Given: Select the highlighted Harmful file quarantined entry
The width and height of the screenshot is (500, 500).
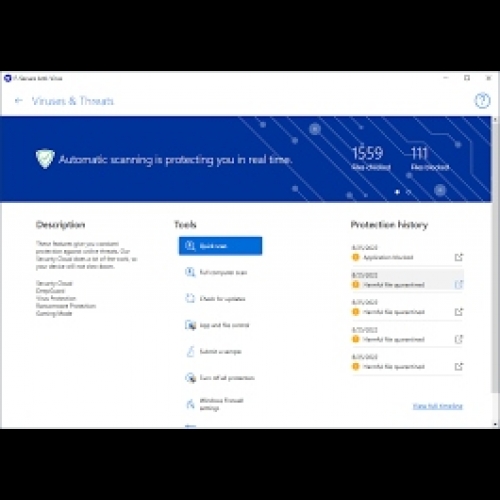Looking at the screenshot, I should tap(407, 280).
